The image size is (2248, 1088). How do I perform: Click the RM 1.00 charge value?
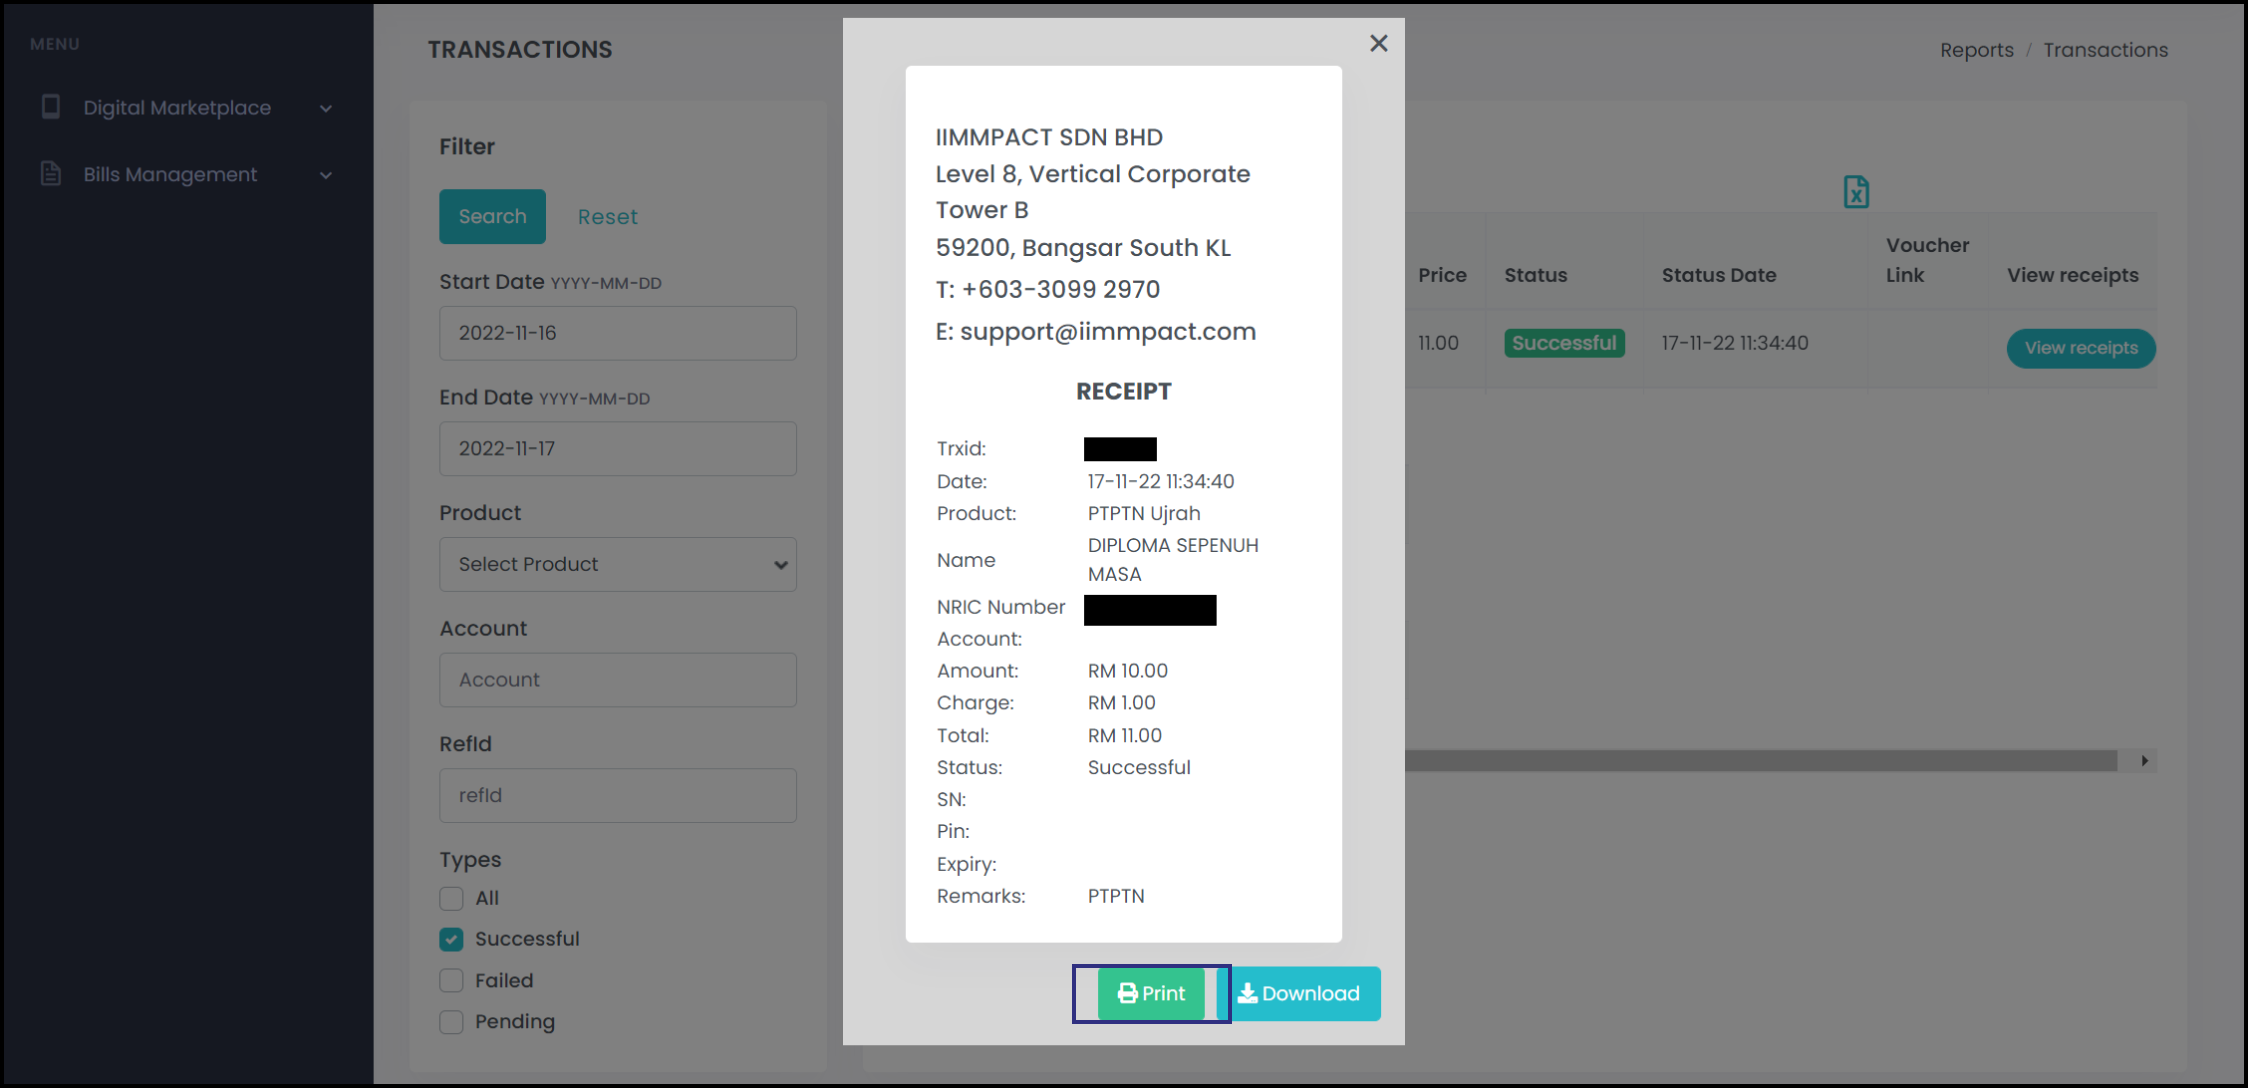(1122, 703)
